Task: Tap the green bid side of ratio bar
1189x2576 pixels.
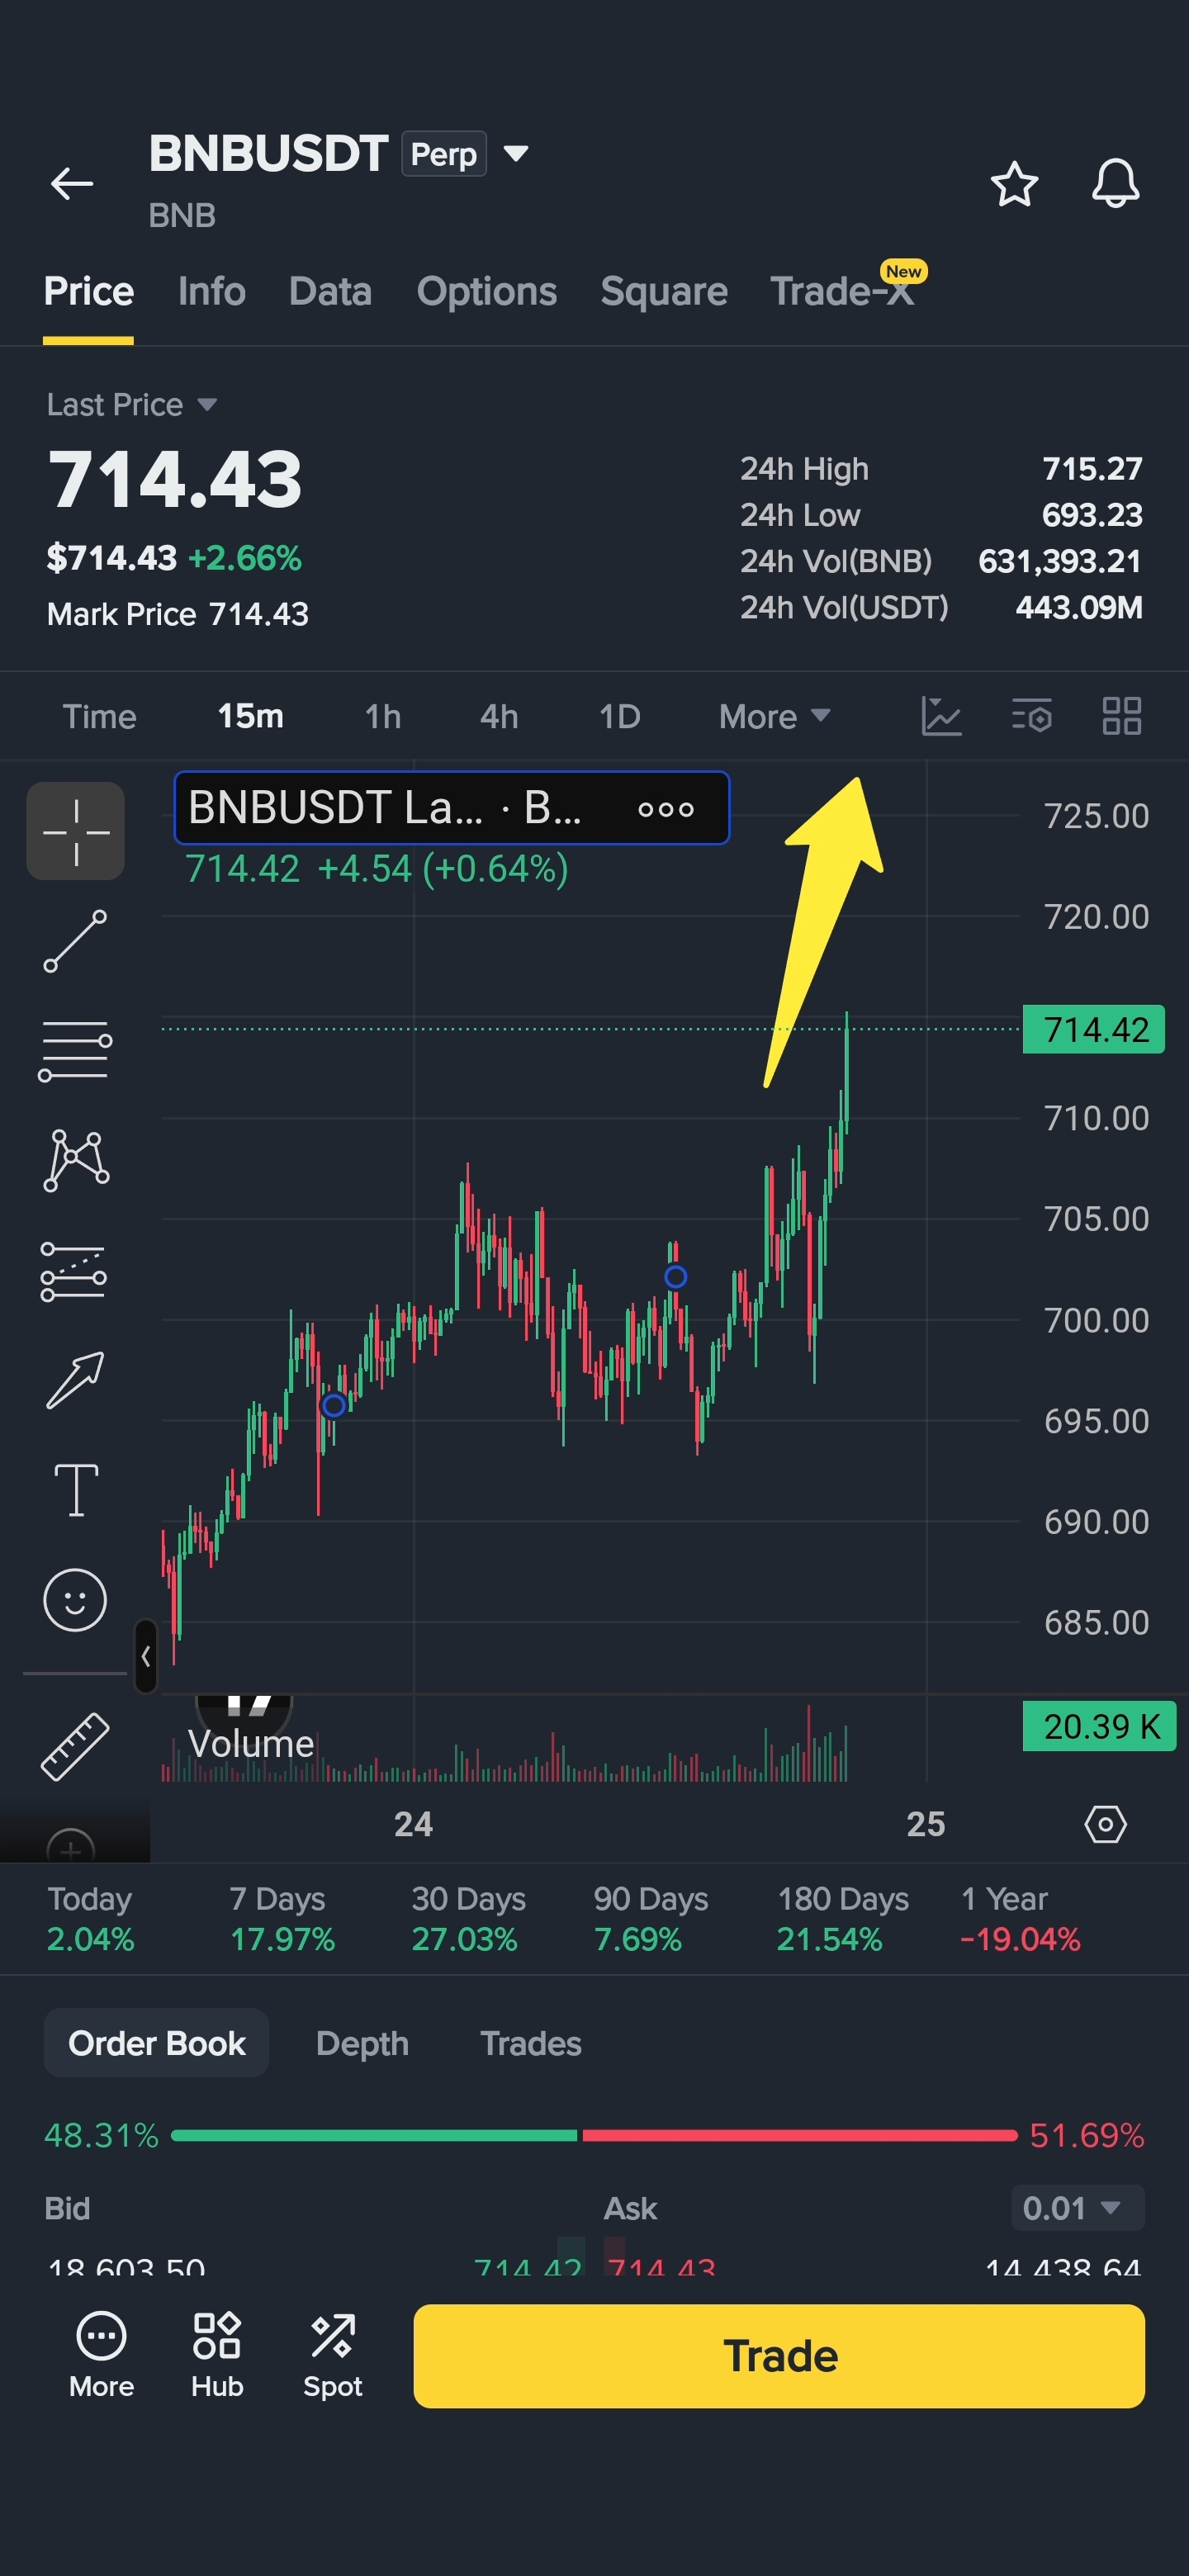Action: tap(374, 2135)
